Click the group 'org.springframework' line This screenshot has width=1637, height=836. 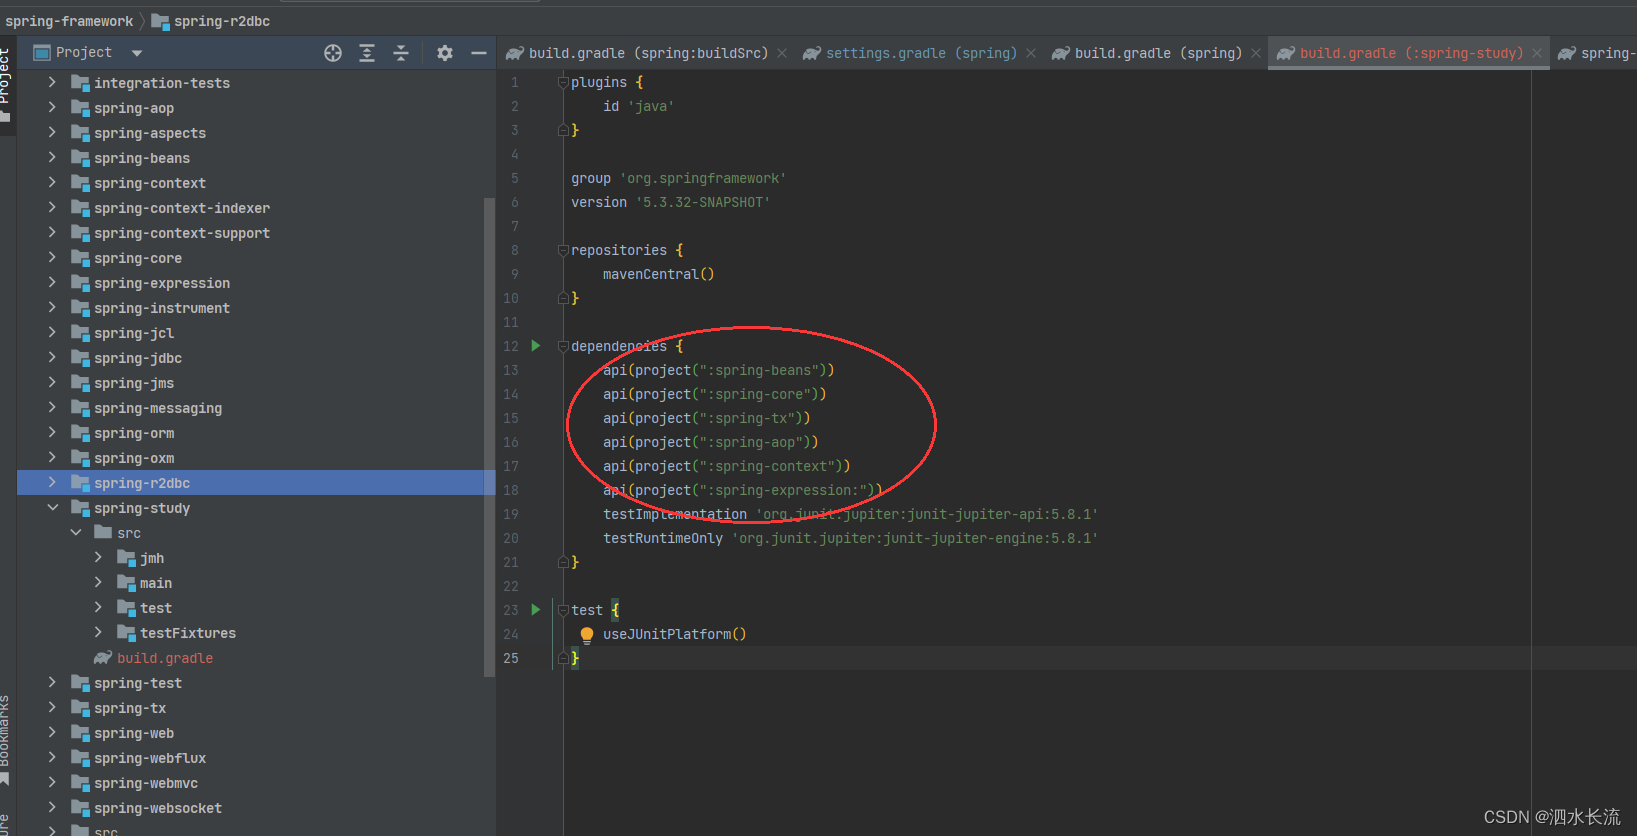tap(679, 178)
